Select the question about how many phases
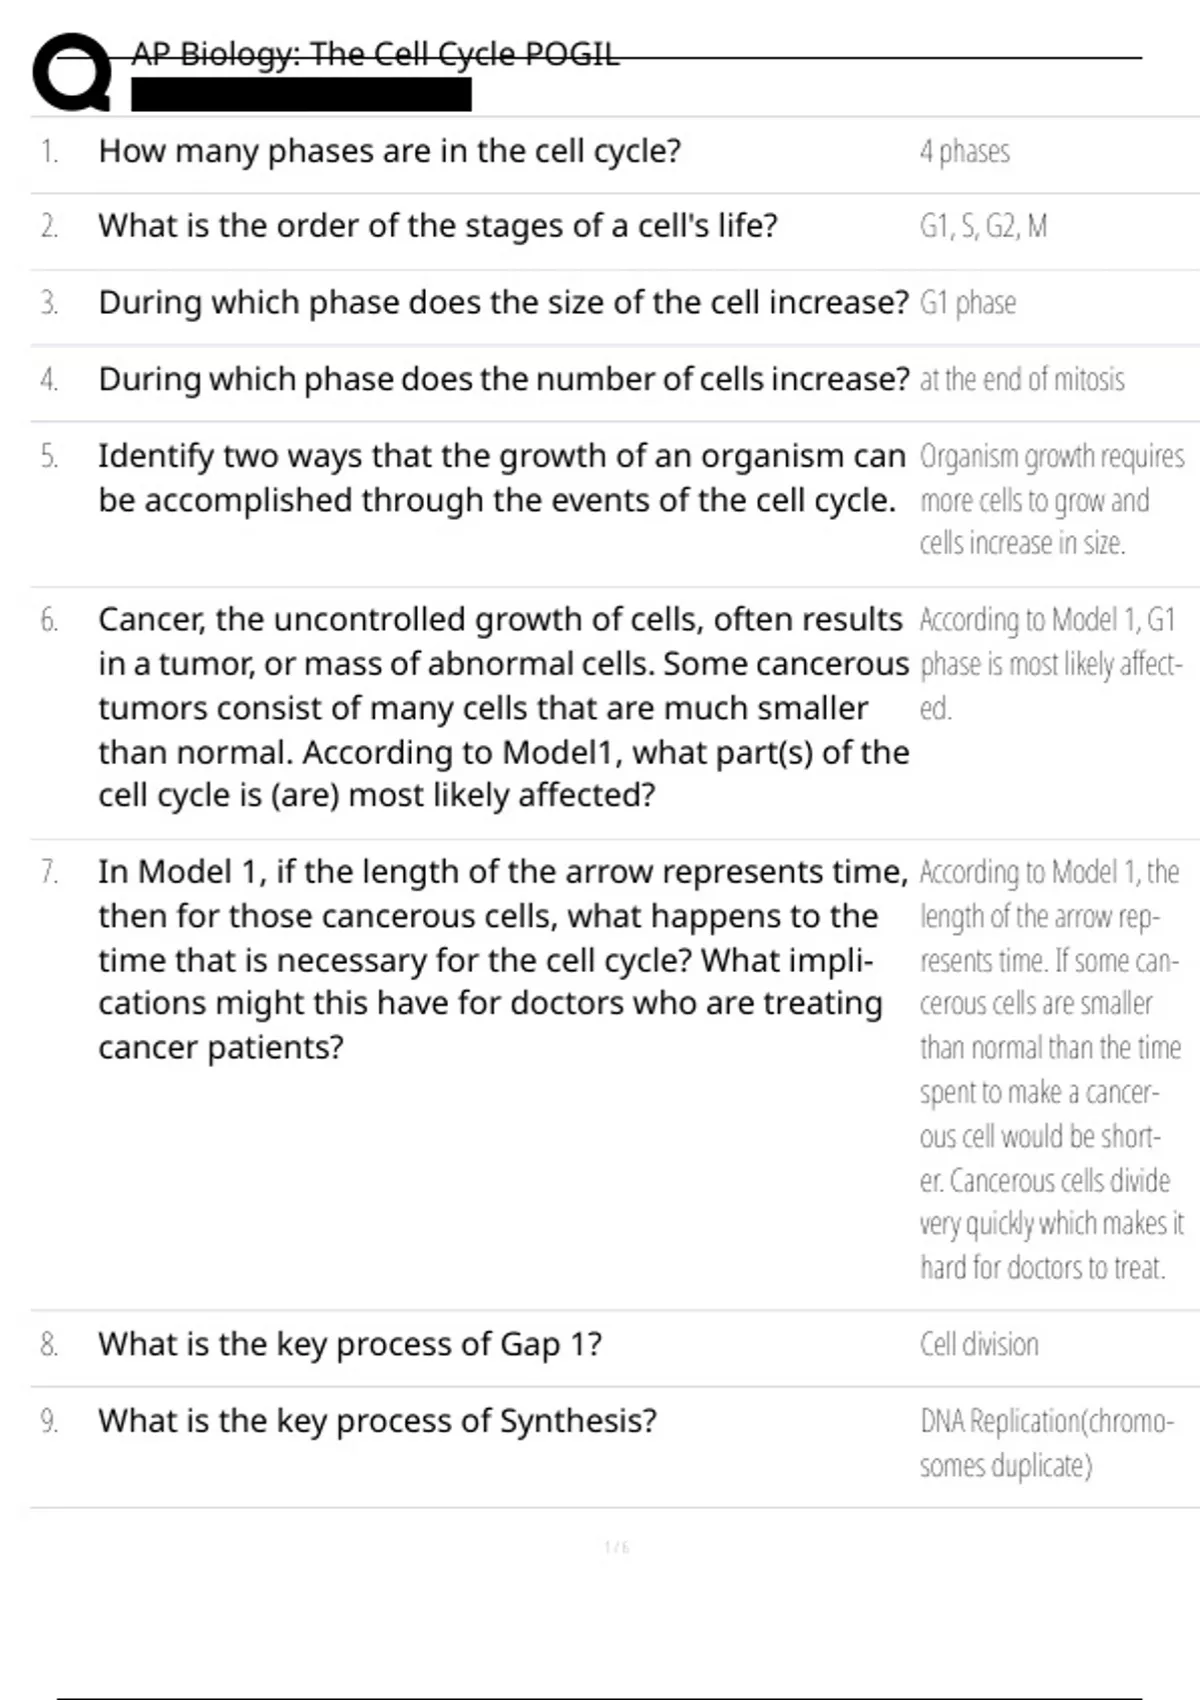Viewport: 1200px width, 1700px height. coord(389,151)
